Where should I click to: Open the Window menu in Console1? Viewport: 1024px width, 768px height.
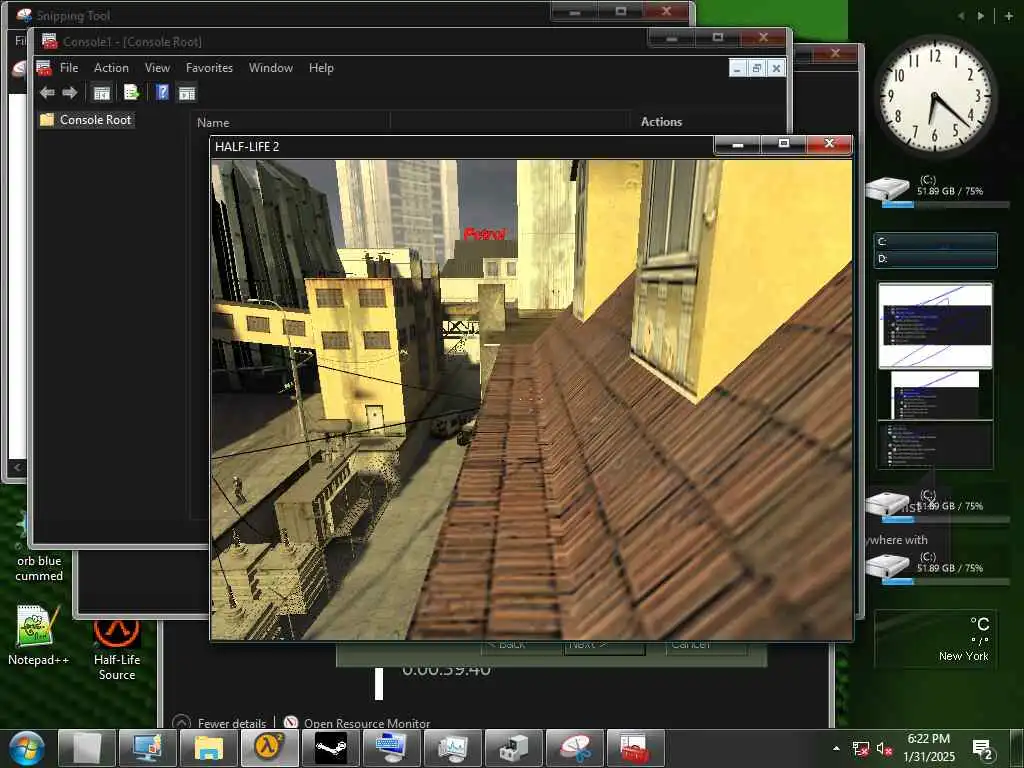pyautogui.click(x=270, y=68)
